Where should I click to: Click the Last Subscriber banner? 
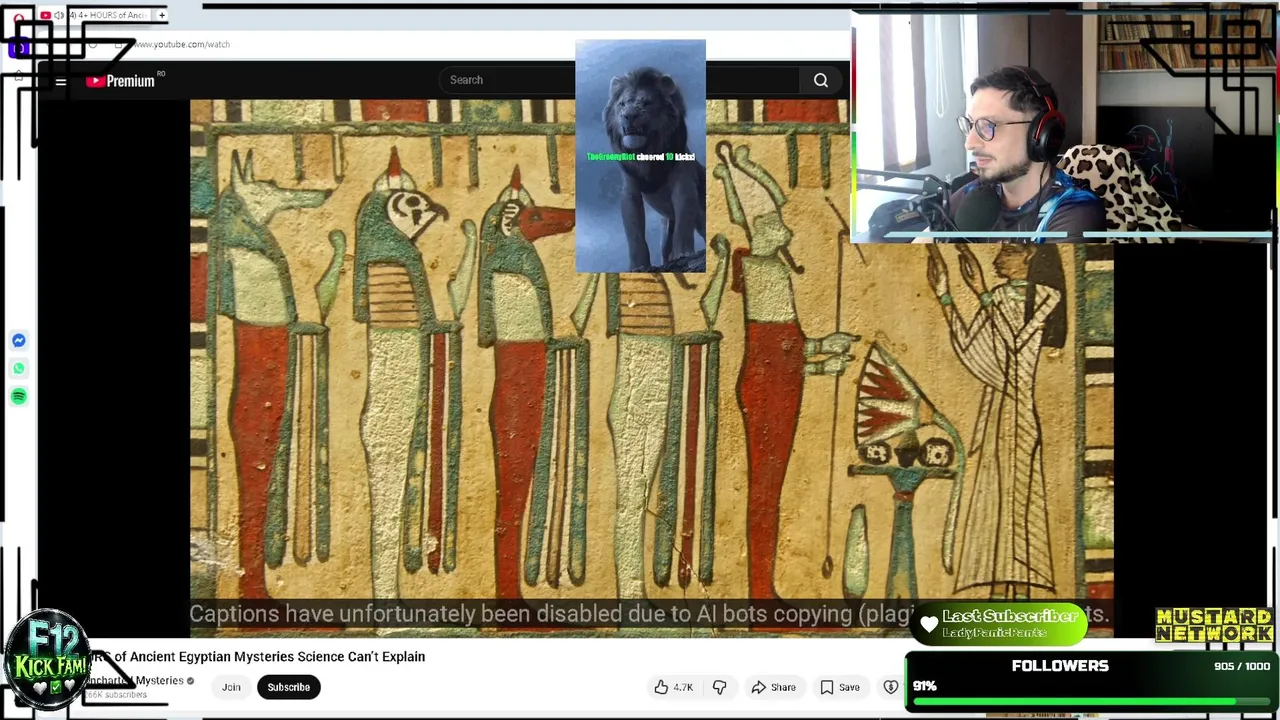tap(1000, 624)
